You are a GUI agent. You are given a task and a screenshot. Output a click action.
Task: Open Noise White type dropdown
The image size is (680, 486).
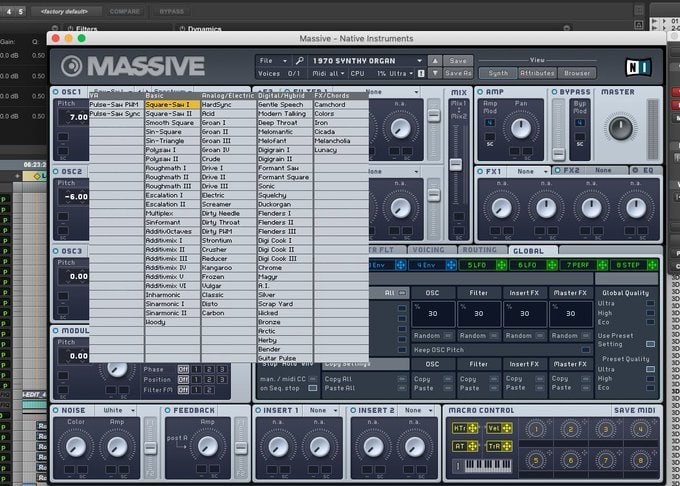[x=119, y=410]
